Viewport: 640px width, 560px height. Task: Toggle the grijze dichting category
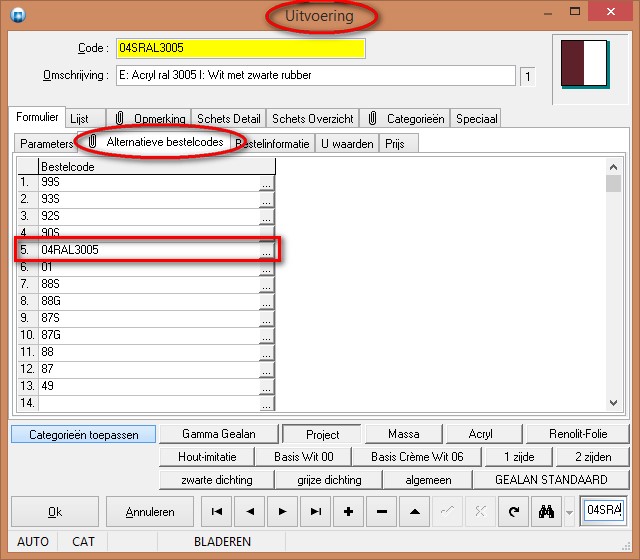[x=329, y=480]
